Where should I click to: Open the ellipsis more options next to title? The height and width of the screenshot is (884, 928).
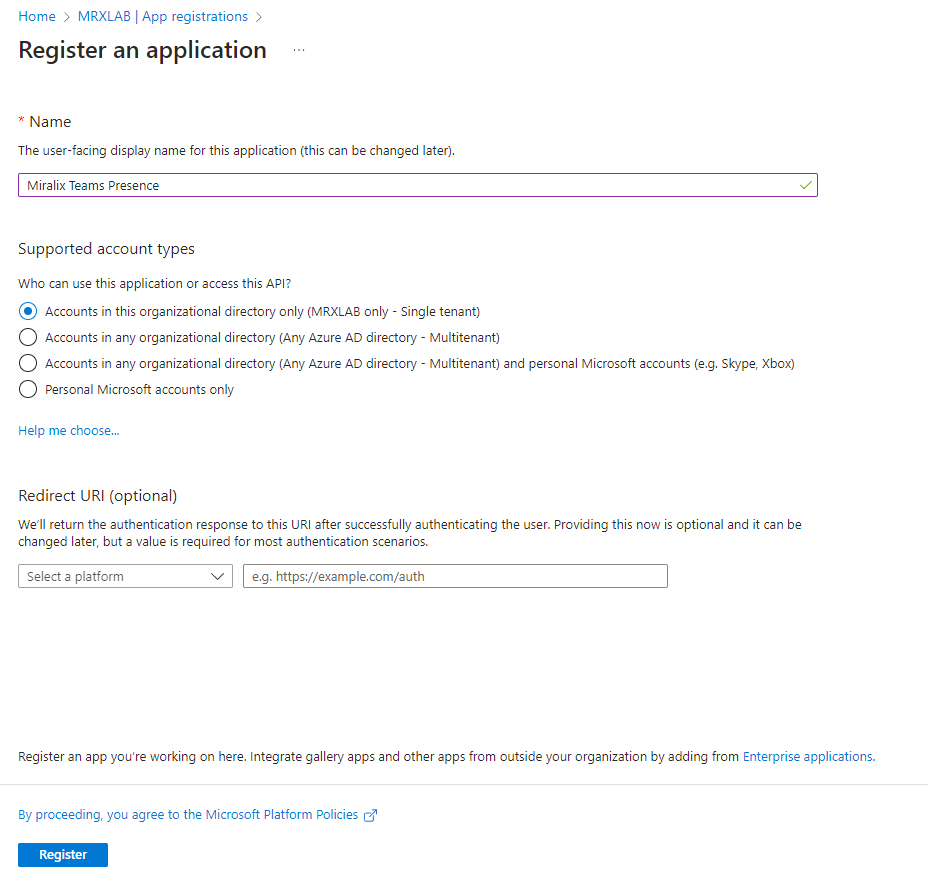[x=299, y=50]
